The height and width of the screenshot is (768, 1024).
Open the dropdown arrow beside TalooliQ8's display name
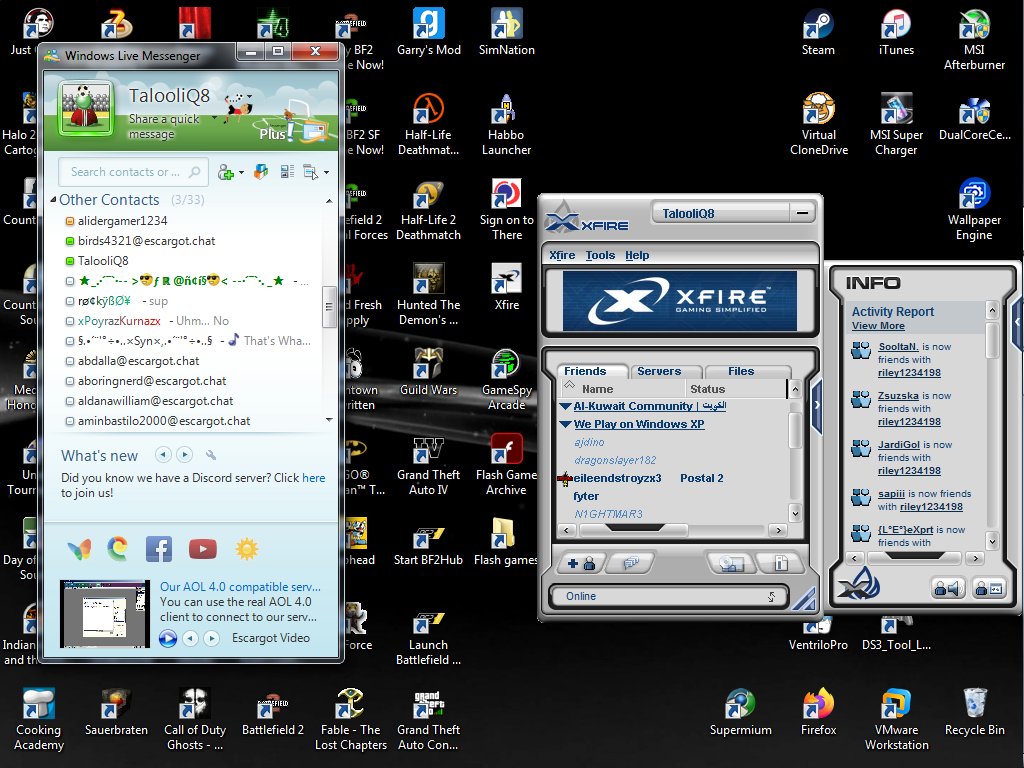[x=218, y=97]
